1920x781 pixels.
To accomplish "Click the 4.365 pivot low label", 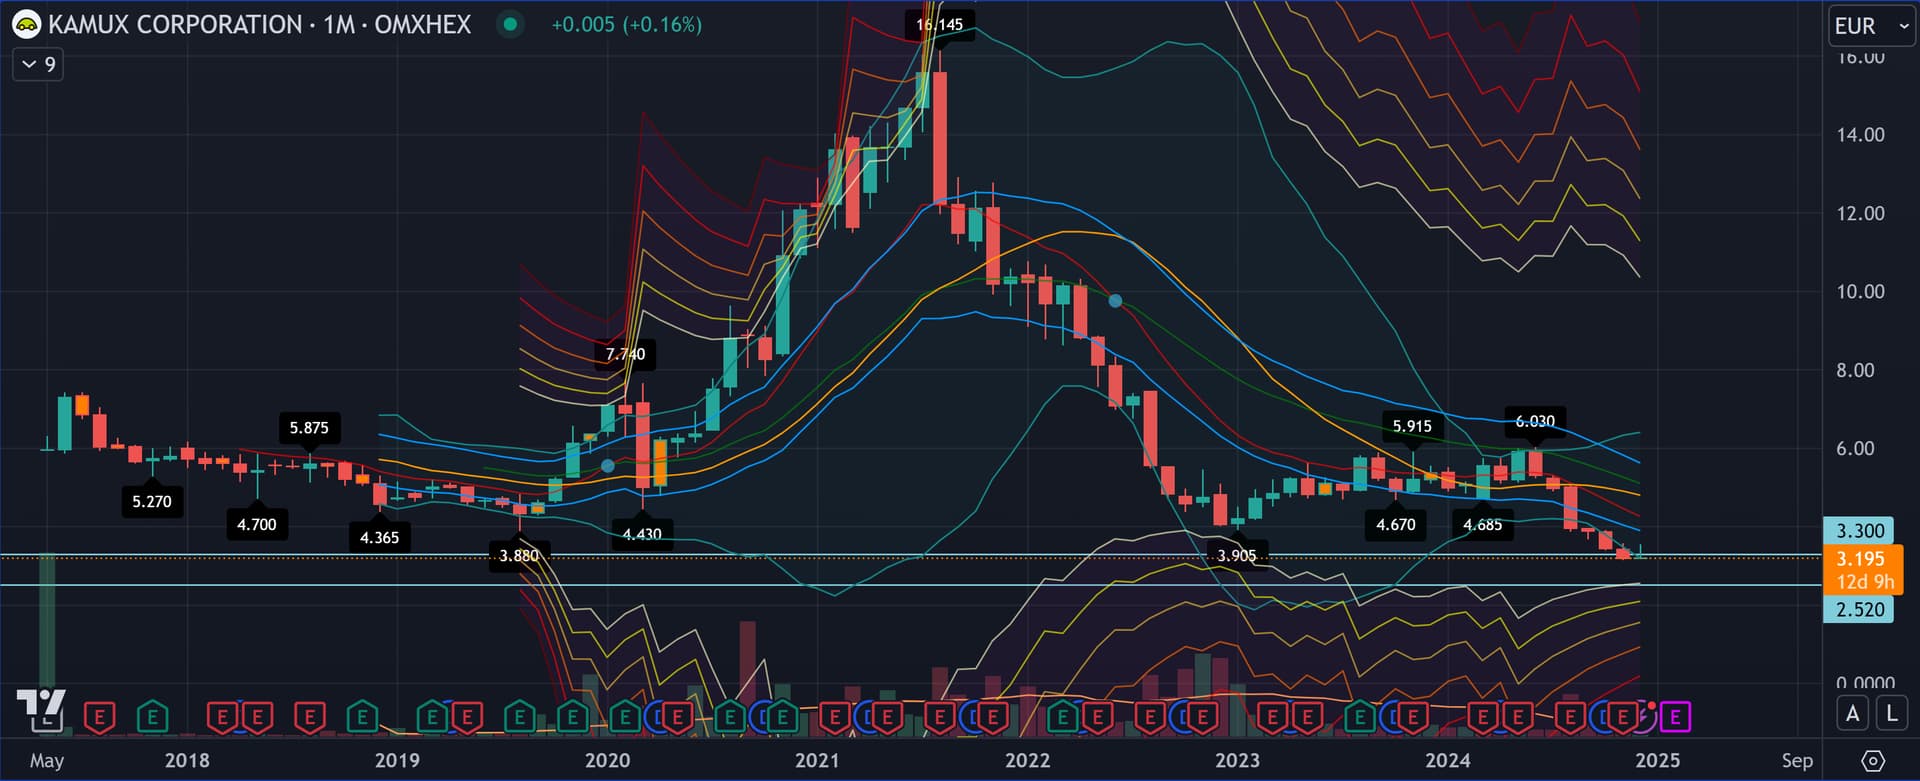I will pyautogui.click(x=379, y=538).
